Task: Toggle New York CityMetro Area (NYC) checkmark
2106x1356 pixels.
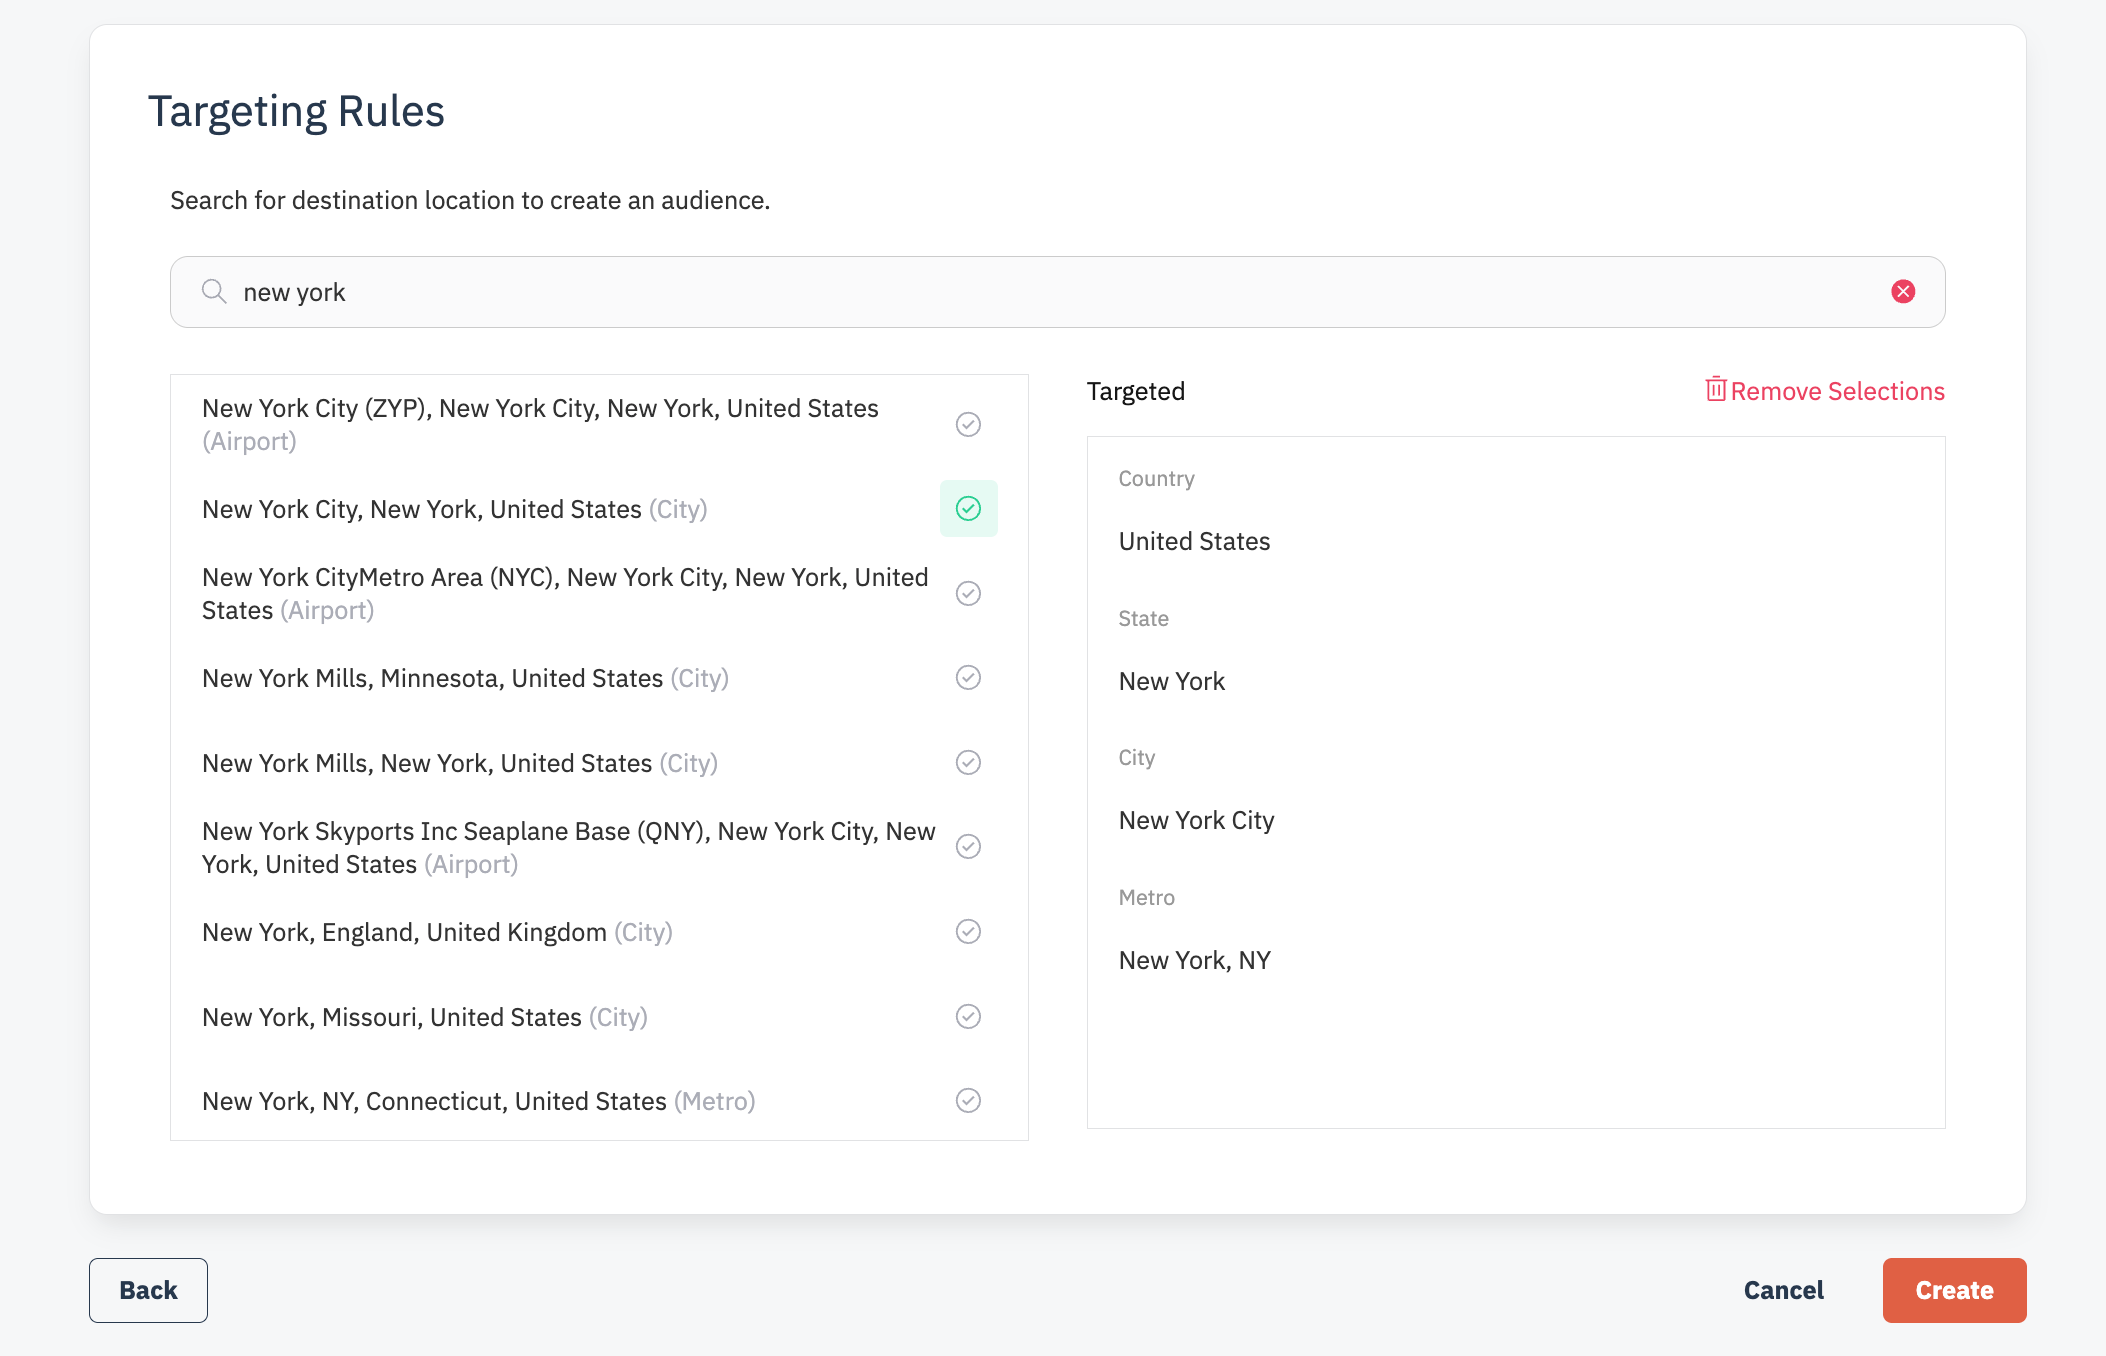Action: click(x=968, y=594)
